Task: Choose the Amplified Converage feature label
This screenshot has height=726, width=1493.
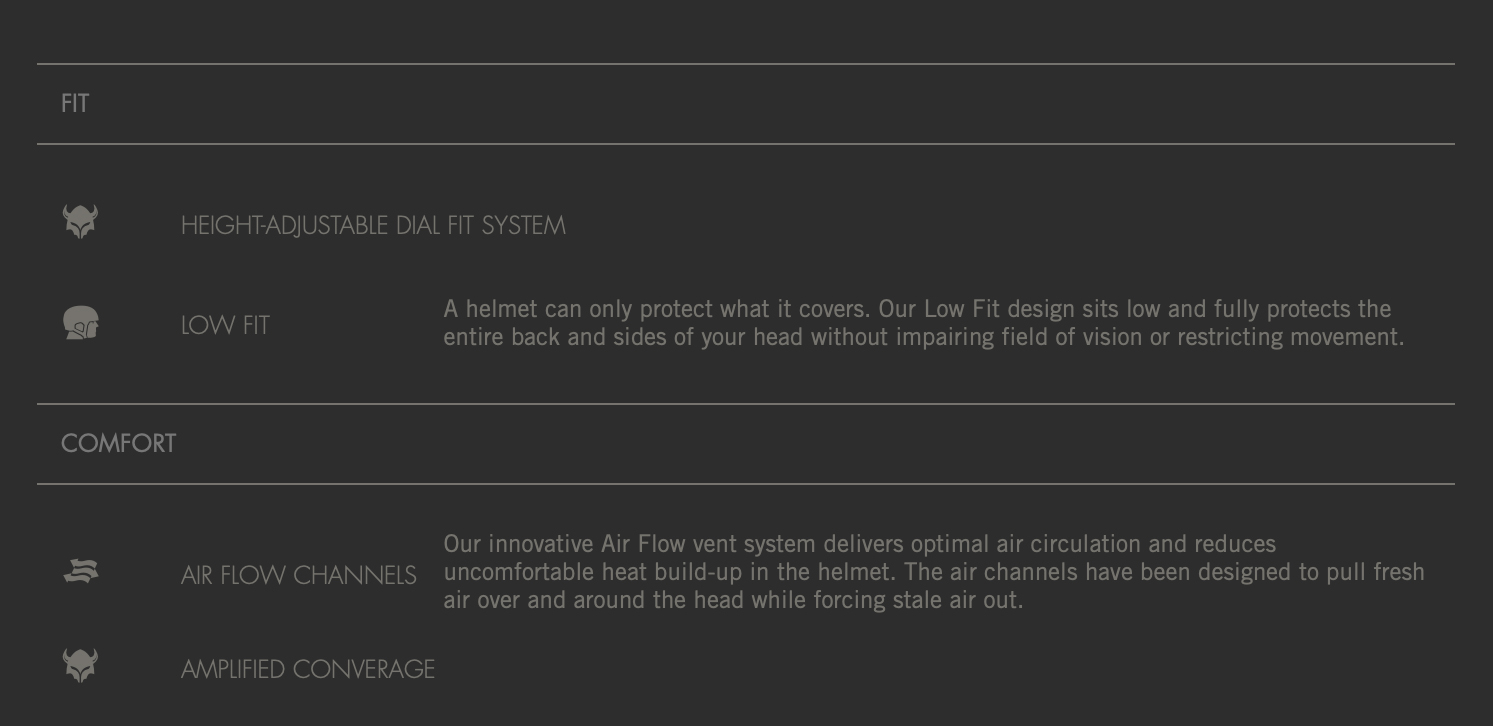Action: coord(308,669)
